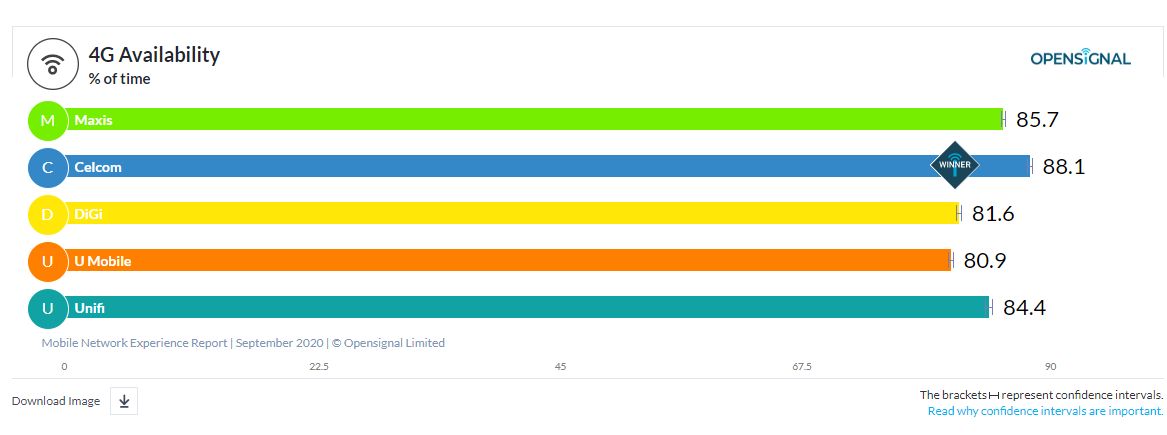Click the Maxis 85.7 value label
Viewport: 1167px width, 435px height.
[x=1037, y=120]
